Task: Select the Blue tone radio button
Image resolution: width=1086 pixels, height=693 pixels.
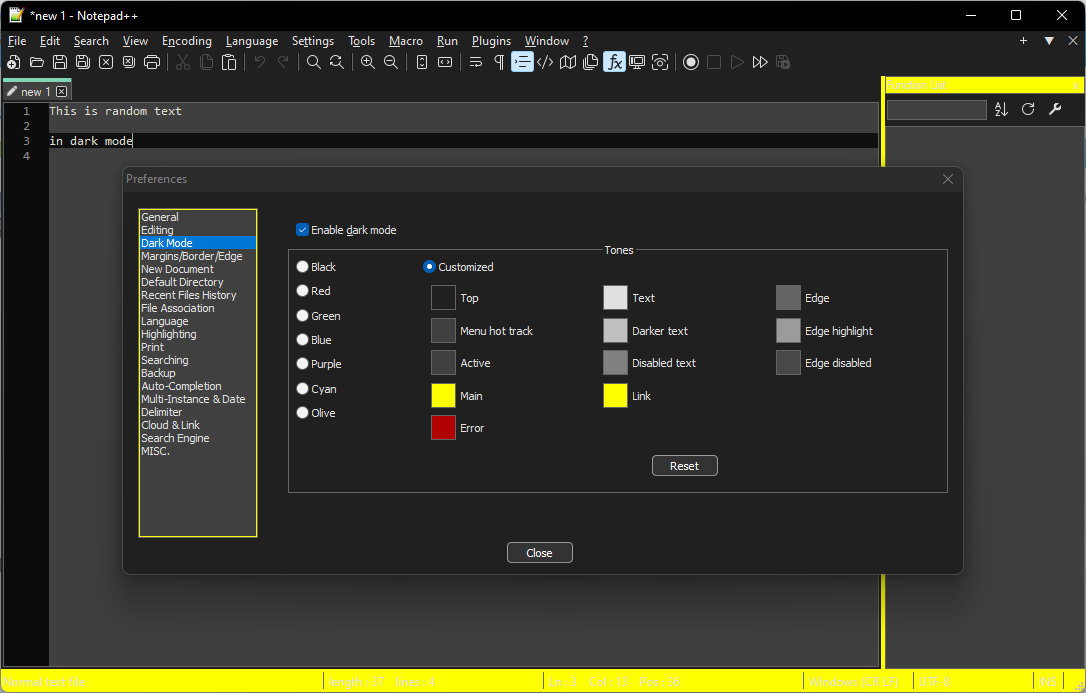Action: [x=303, y=340]
